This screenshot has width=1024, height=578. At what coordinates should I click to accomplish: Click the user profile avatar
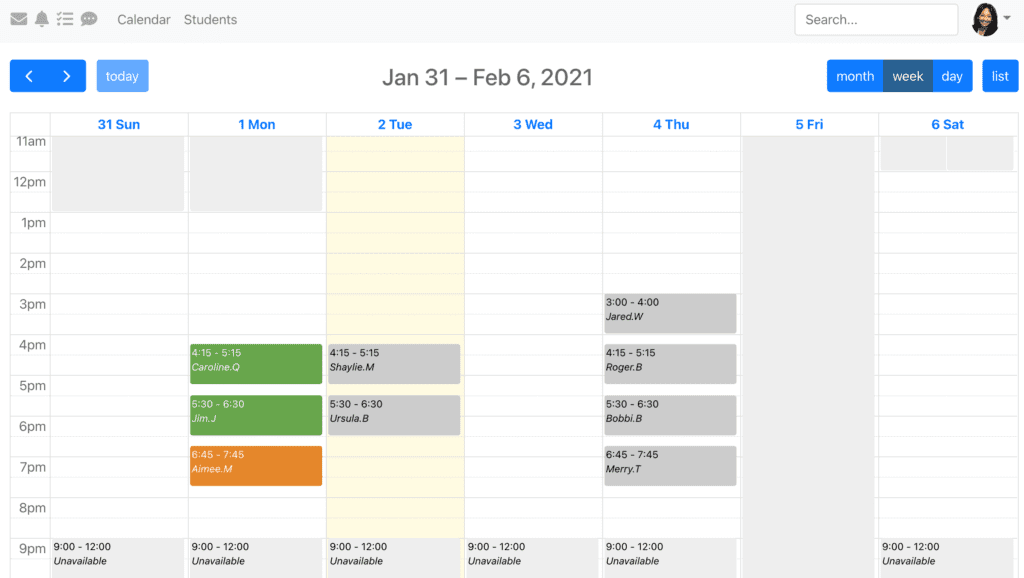pos(985,19)
